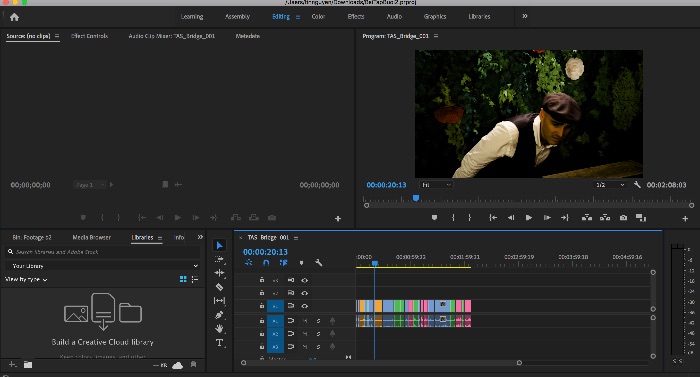Select the Slip tool

[x=219, y=301]
